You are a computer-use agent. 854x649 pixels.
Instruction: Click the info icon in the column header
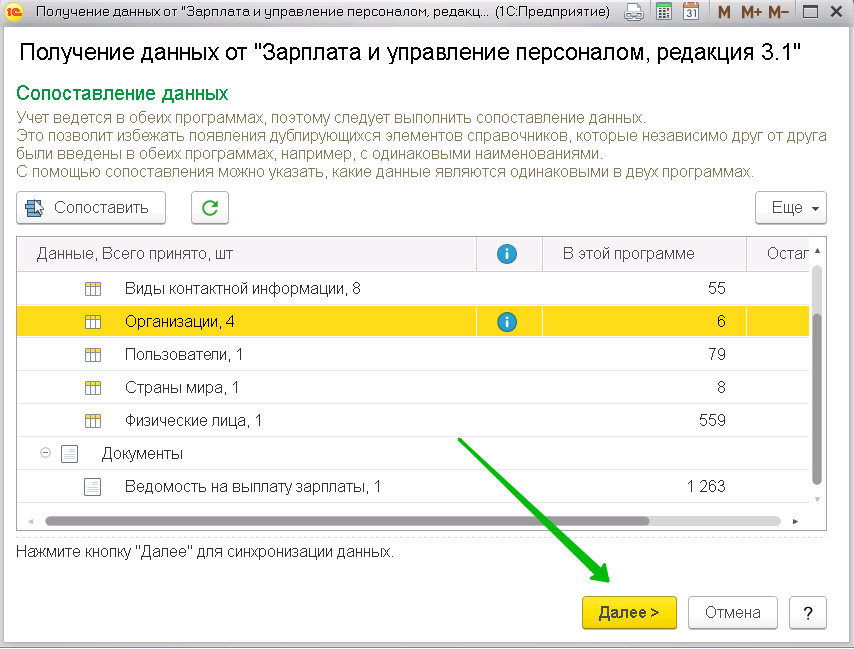pyautogui.click(x=507, y=254)
